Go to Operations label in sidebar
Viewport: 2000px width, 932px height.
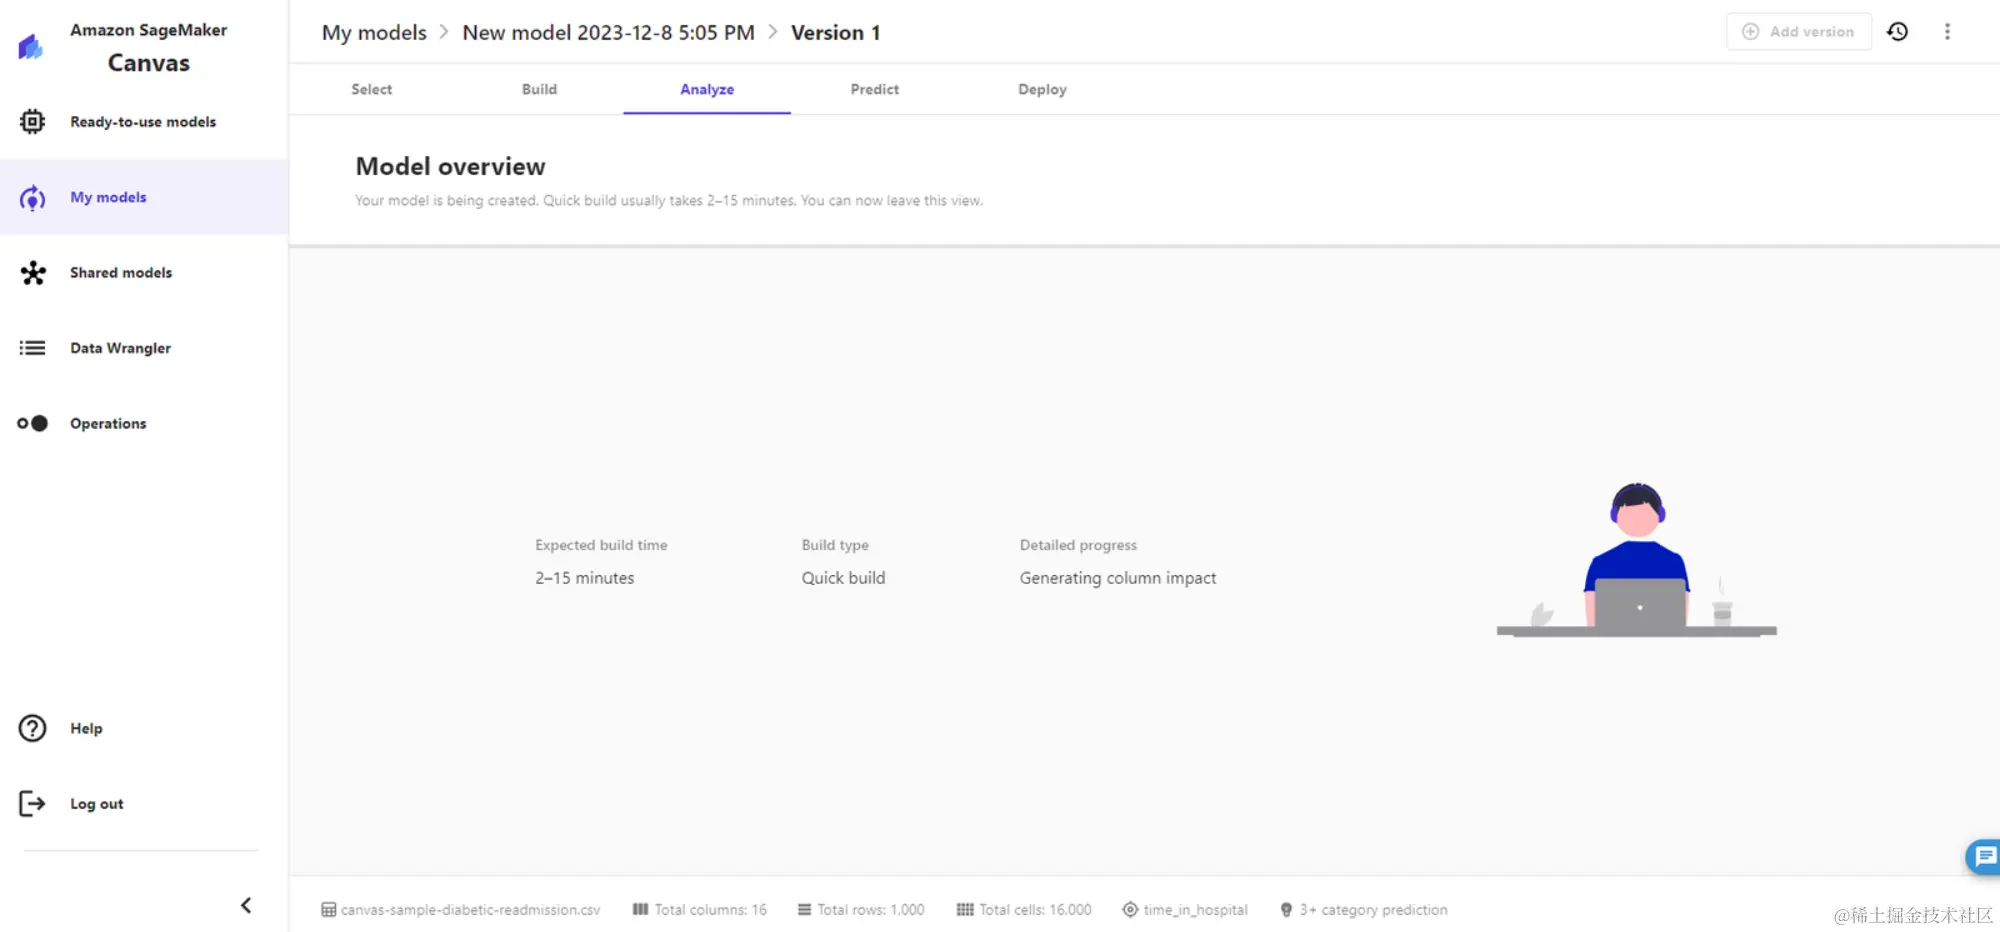pos(108,424)
